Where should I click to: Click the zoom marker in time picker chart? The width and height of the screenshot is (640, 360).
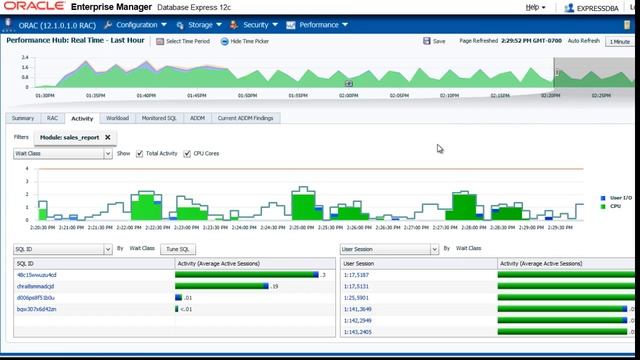349,83
